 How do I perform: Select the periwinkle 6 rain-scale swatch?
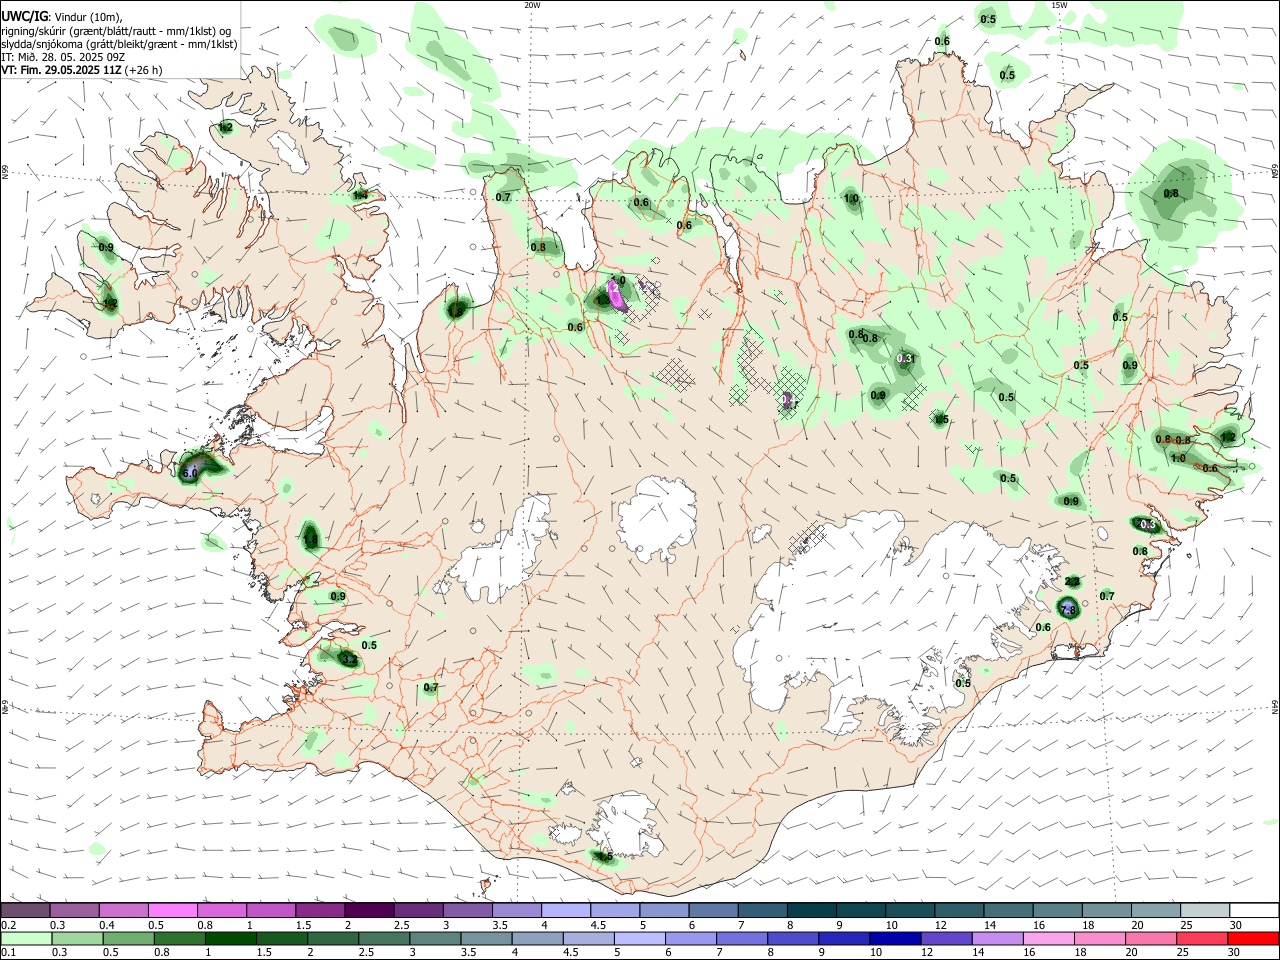point(690,939)
